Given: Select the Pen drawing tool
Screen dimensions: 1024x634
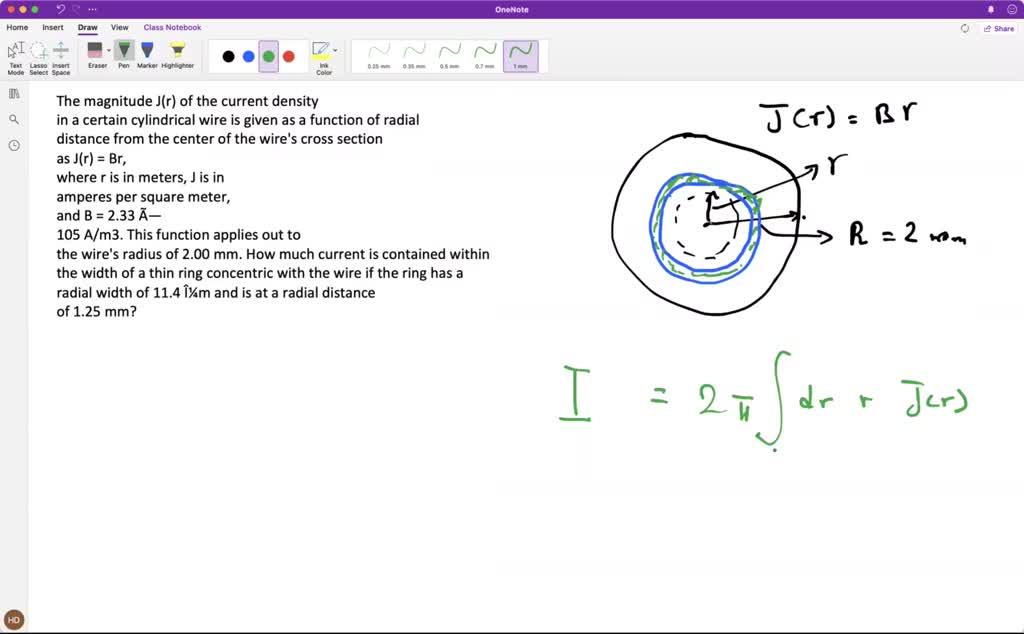Looking at the screenshot, I should [x=124, y=55].
